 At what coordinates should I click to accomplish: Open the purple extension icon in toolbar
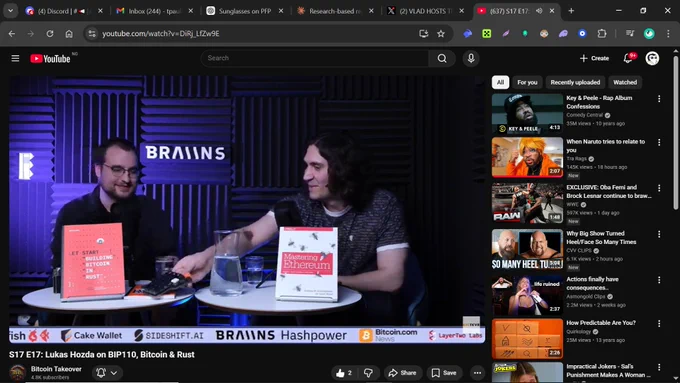563,33
